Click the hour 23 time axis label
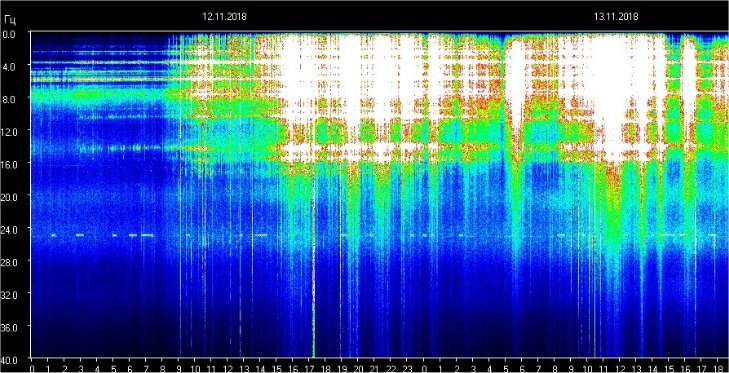729x373 pixels. (x=407, y=368)
